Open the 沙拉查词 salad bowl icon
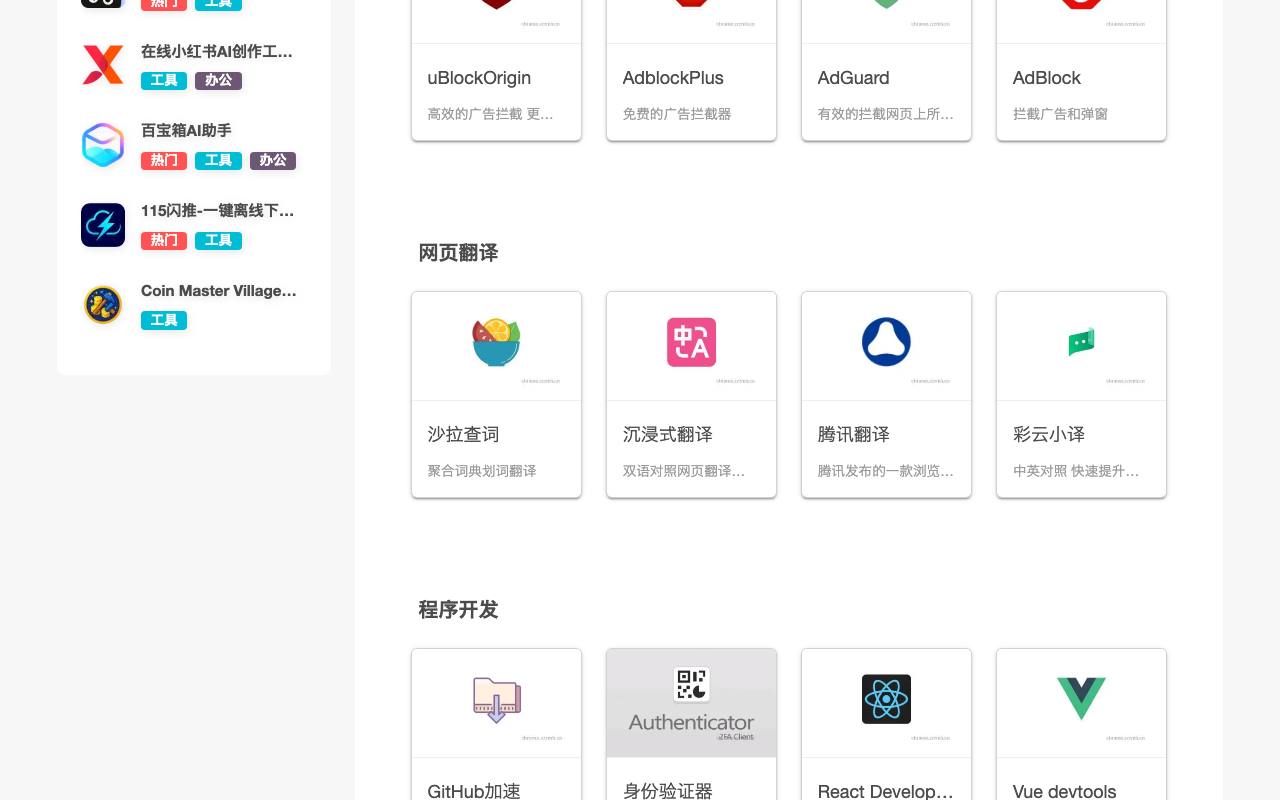This screenshot has height=800, width=1280. click(x=496, y=343)
